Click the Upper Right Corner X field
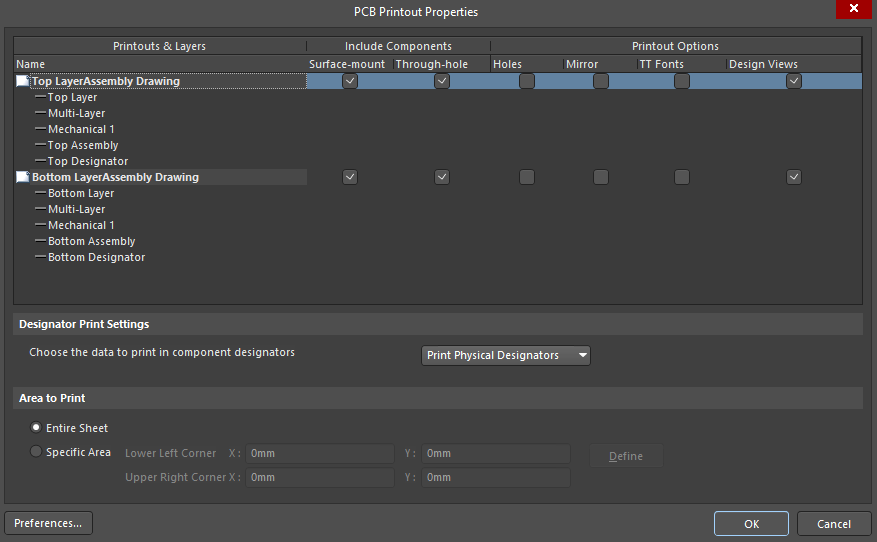877x542 pixels. [319, 478]
